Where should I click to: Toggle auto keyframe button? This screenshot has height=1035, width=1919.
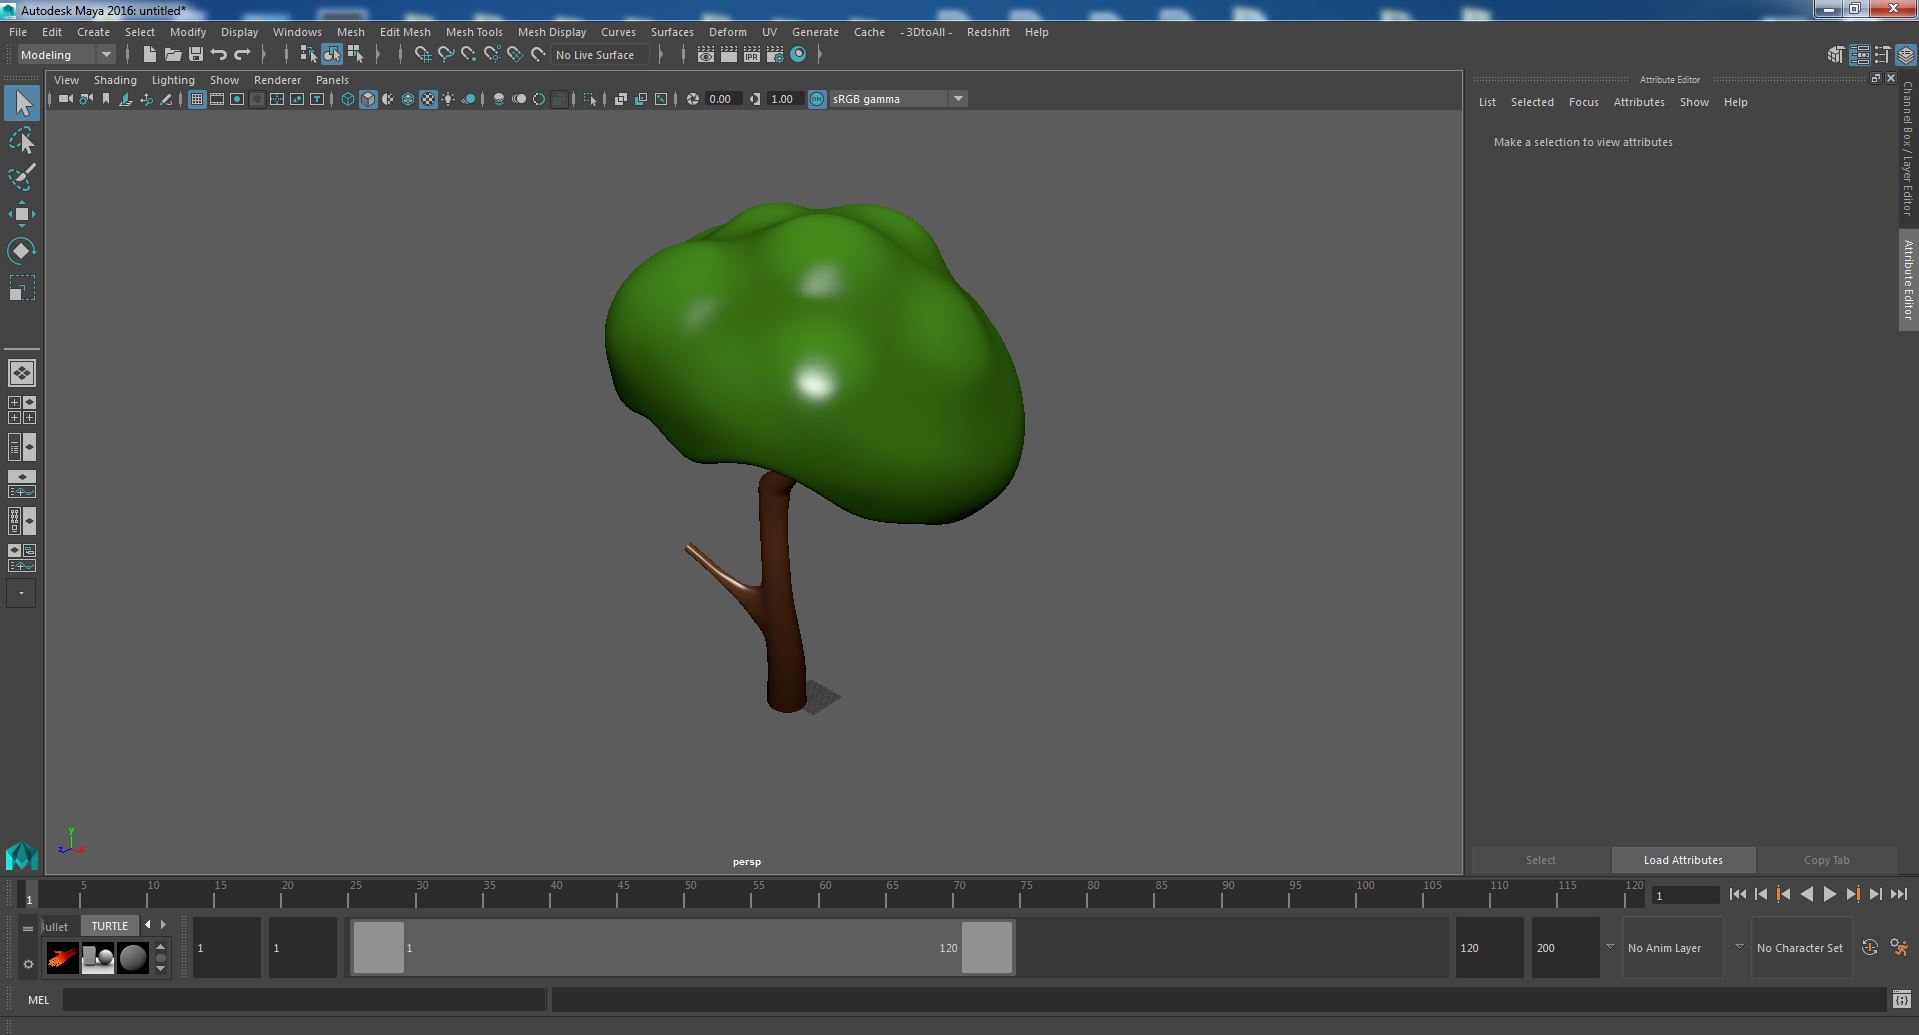click(x=1869, y=948)
